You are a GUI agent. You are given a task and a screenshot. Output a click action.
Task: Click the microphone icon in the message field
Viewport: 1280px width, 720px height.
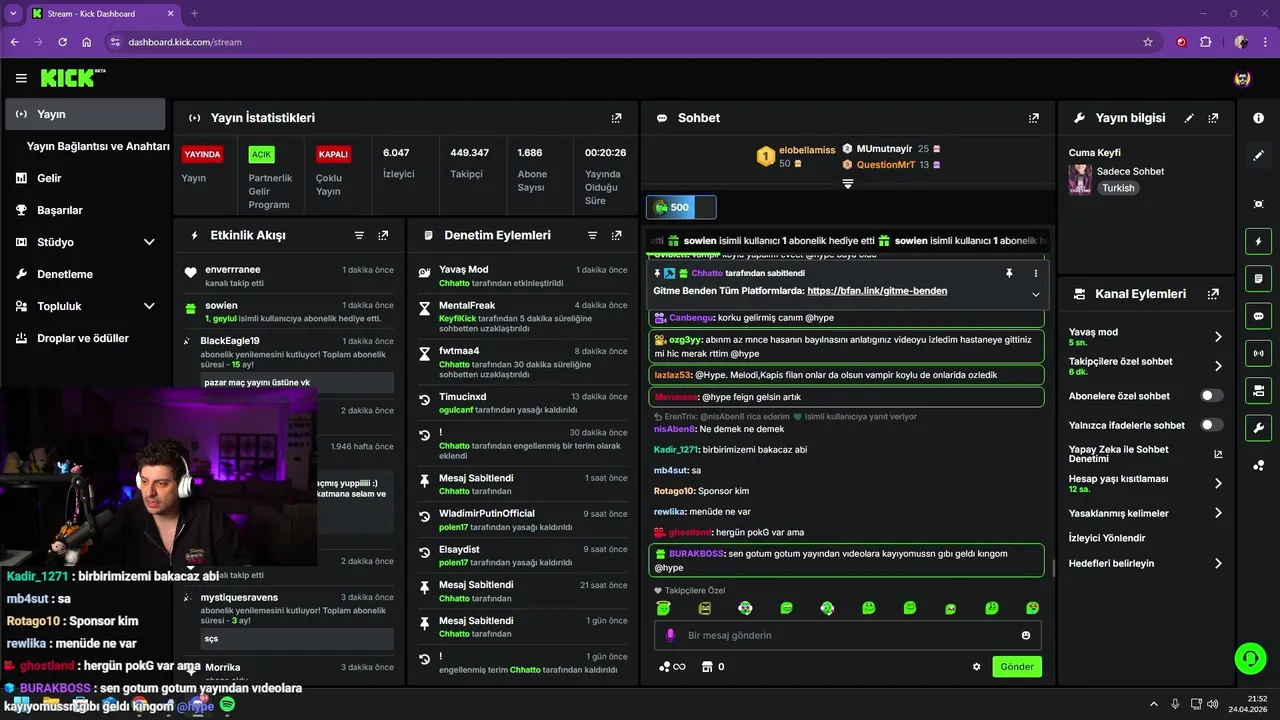(x=670, y=636)
